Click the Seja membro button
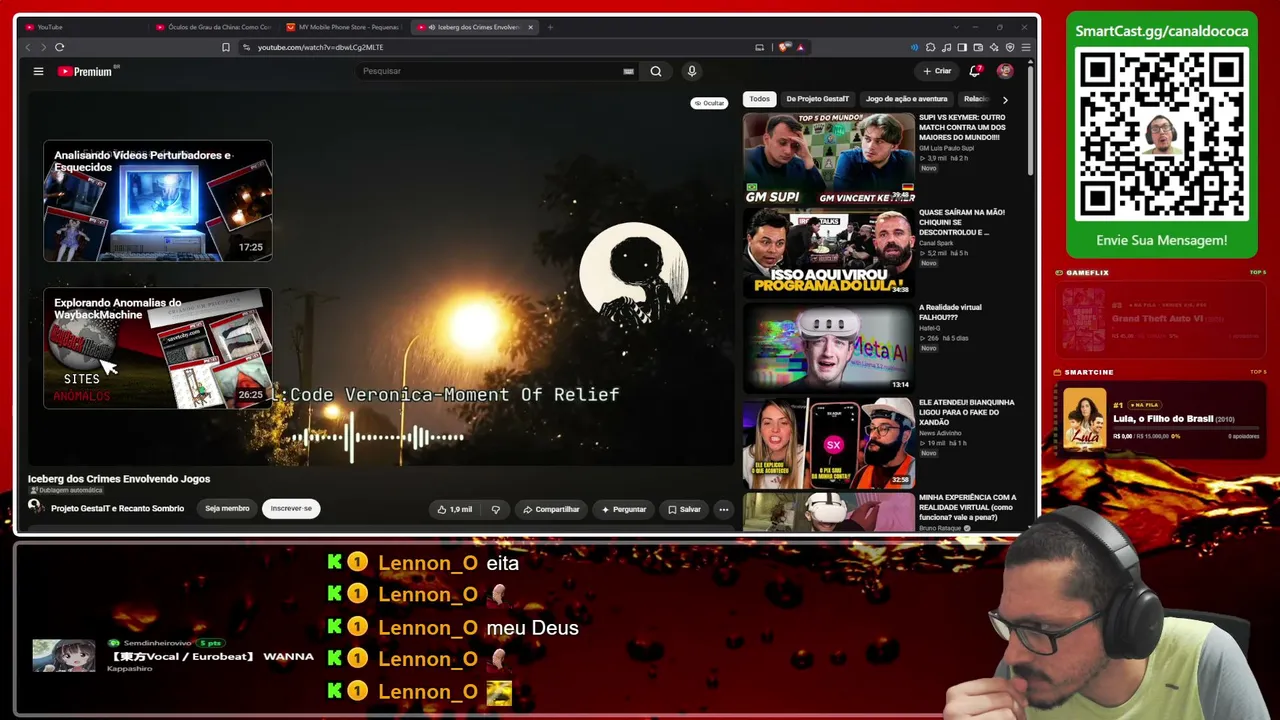The height and width of the screenshot is (720, 1280). pos(227,508)
